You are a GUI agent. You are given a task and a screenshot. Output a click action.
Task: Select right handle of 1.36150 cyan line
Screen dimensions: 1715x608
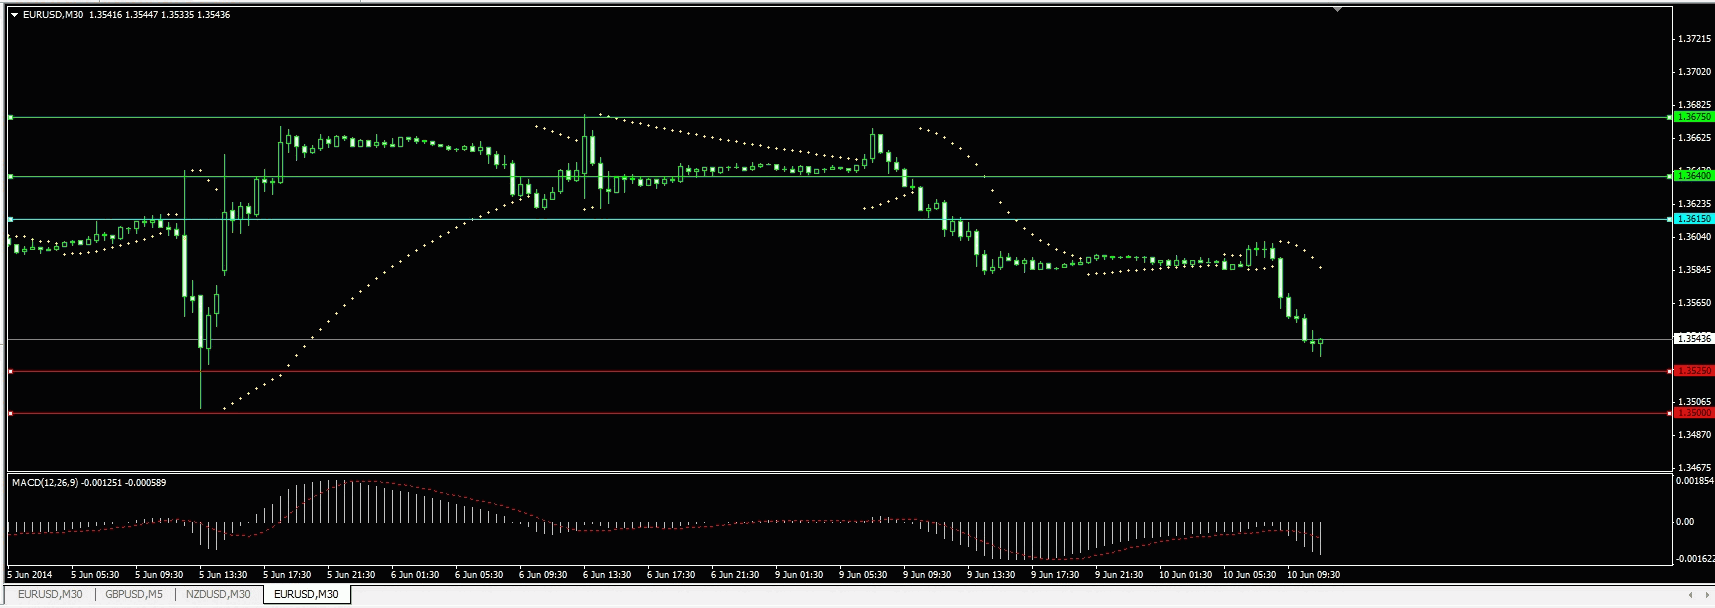(1671, 219)
